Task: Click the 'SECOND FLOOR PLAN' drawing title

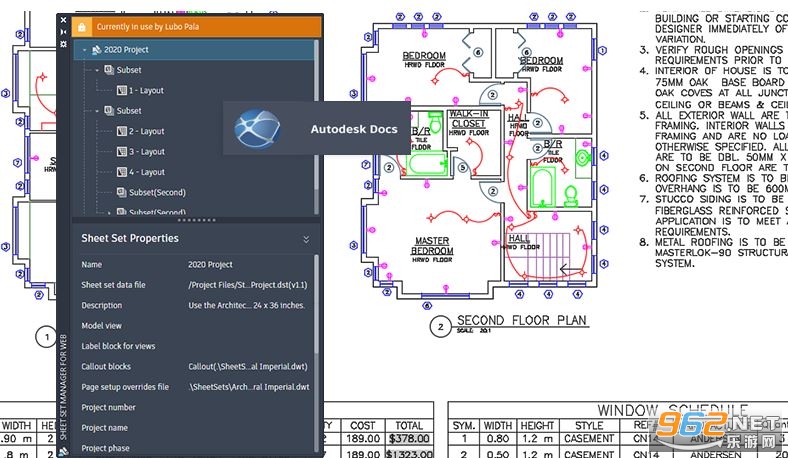Action: [521, 320]
